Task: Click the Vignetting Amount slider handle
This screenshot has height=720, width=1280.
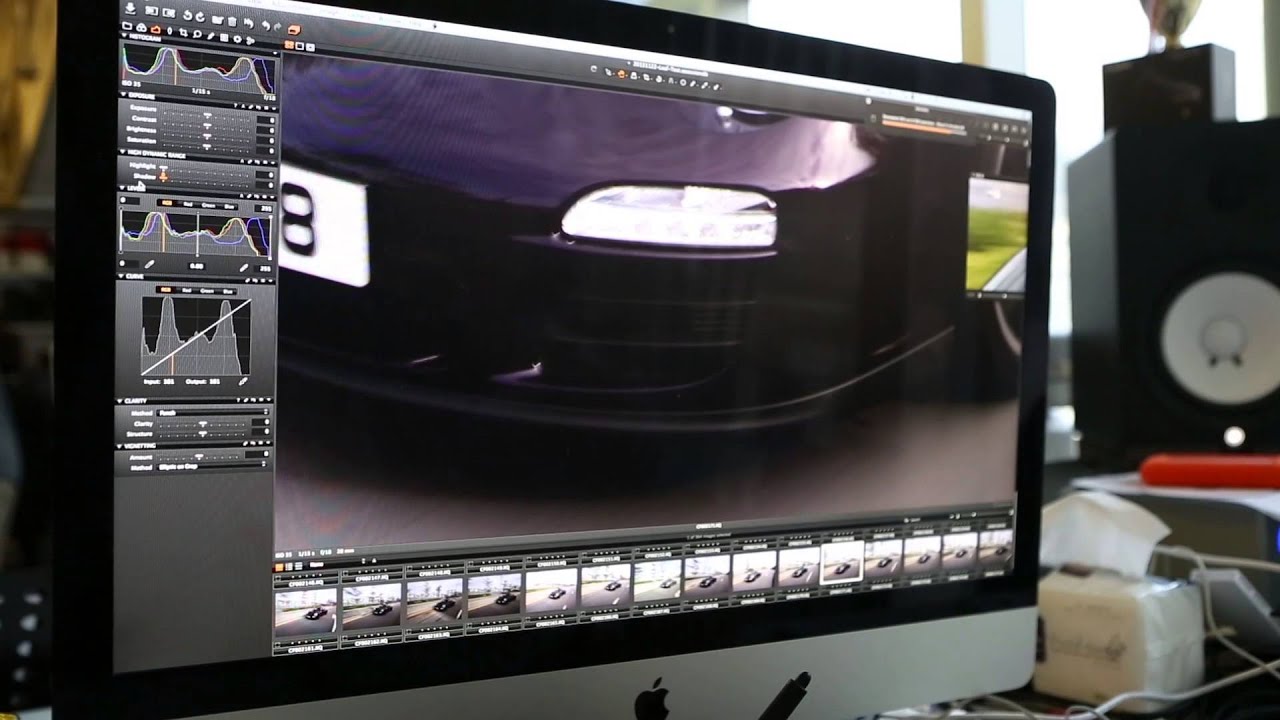Action: point(198,456)
